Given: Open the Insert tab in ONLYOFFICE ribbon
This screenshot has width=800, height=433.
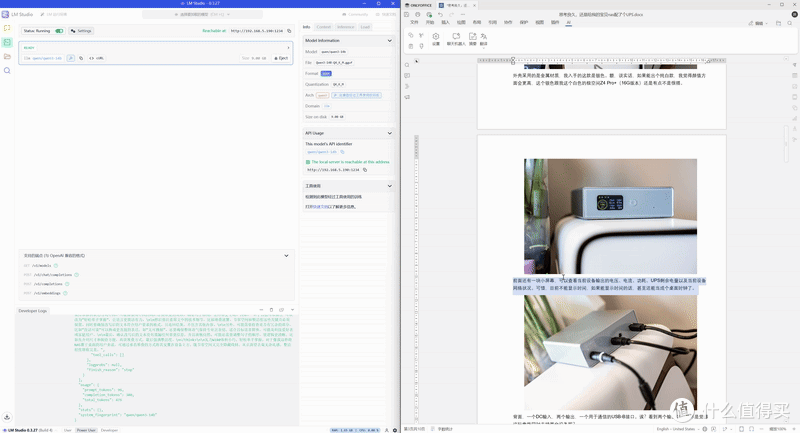Looking at the screenshot, I should [x=445, y=22].
